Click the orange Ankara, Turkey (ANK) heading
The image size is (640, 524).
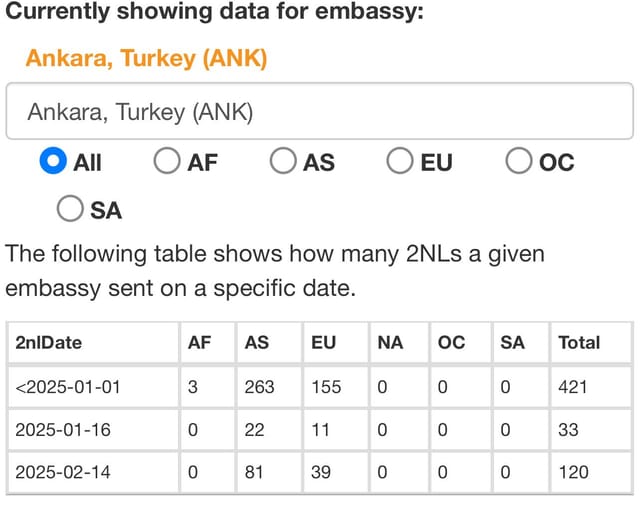click(x=147, y=58)
